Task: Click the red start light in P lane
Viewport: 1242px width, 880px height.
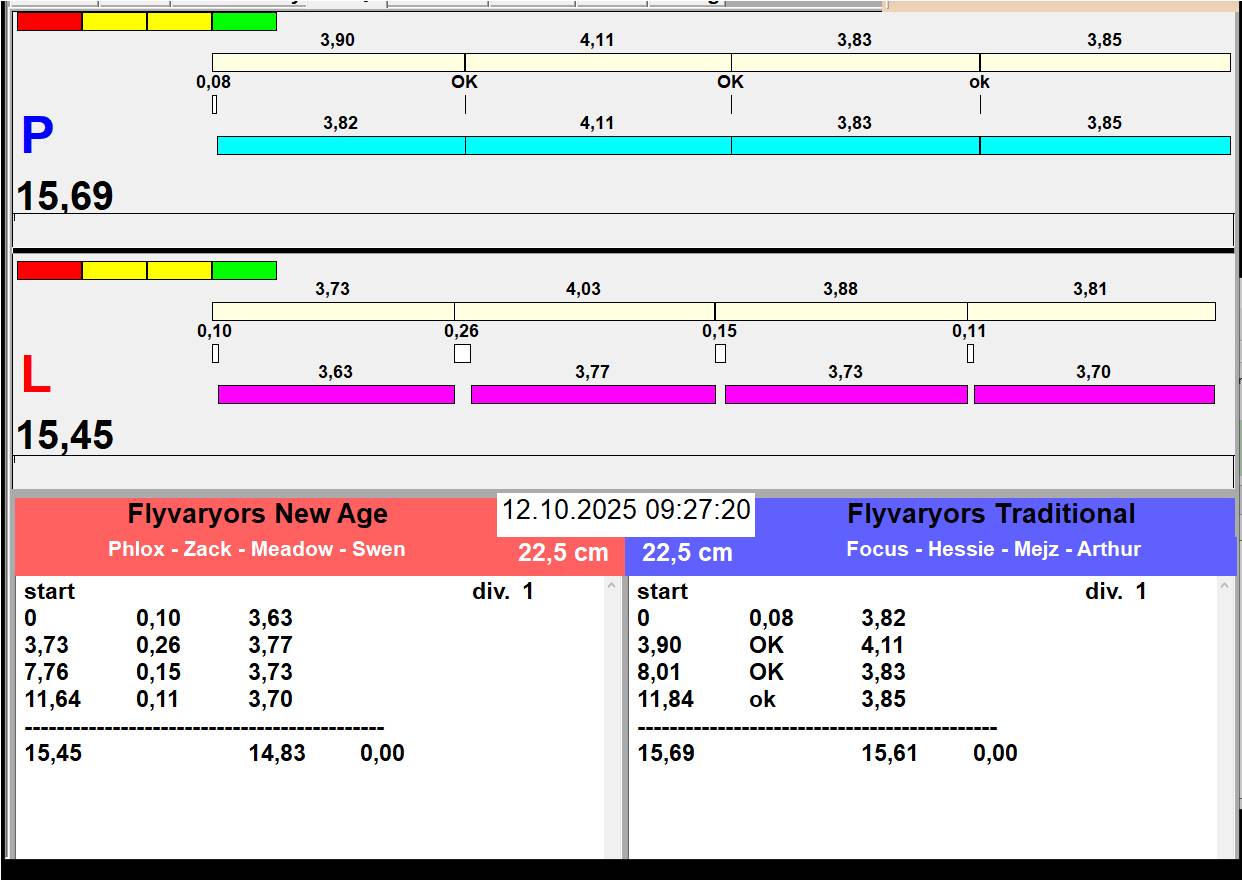Action: [49, 22]
